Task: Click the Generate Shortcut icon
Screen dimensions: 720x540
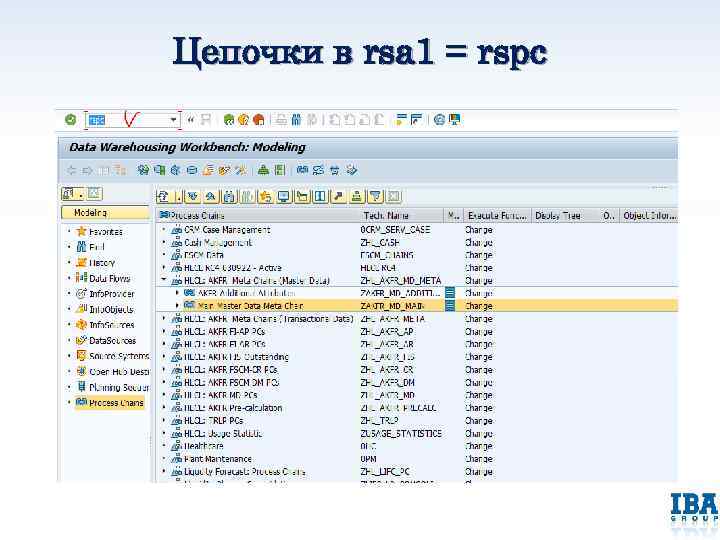Action: click(416, 120)
